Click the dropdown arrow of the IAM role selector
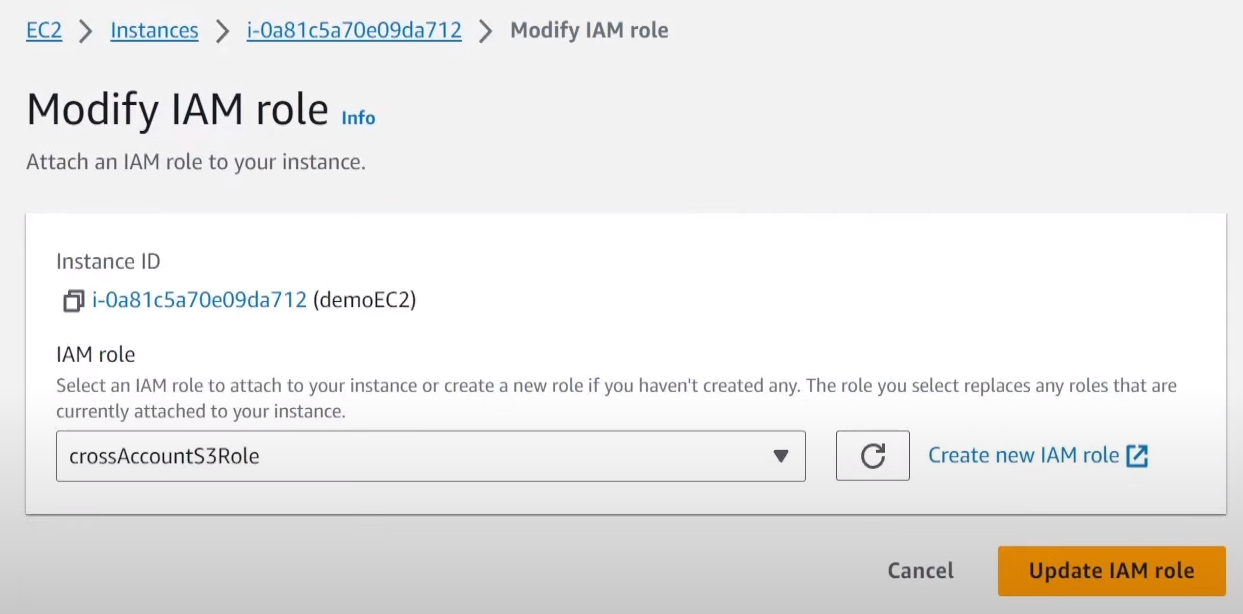Image resolution: width=1243 pixels, height=614 pixels. tap(781, 456)
